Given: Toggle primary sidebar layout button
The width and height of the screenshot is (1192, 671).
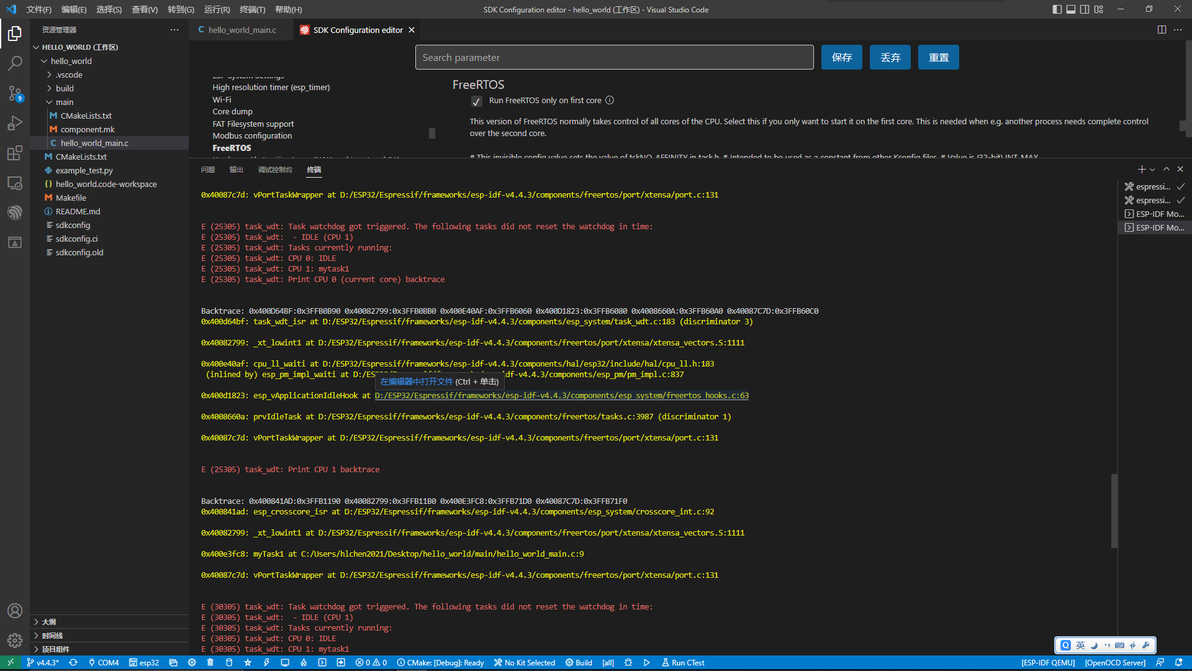Looking at the screenshot, I should [x=1057, y=9].
